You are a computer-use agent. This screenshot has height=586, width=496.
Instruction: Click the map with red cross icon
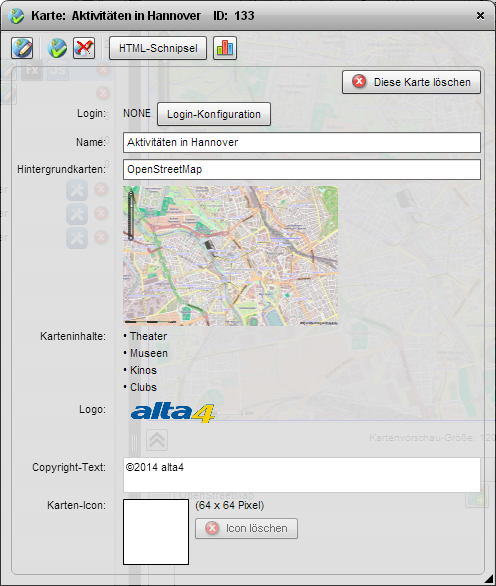point(84,48)
